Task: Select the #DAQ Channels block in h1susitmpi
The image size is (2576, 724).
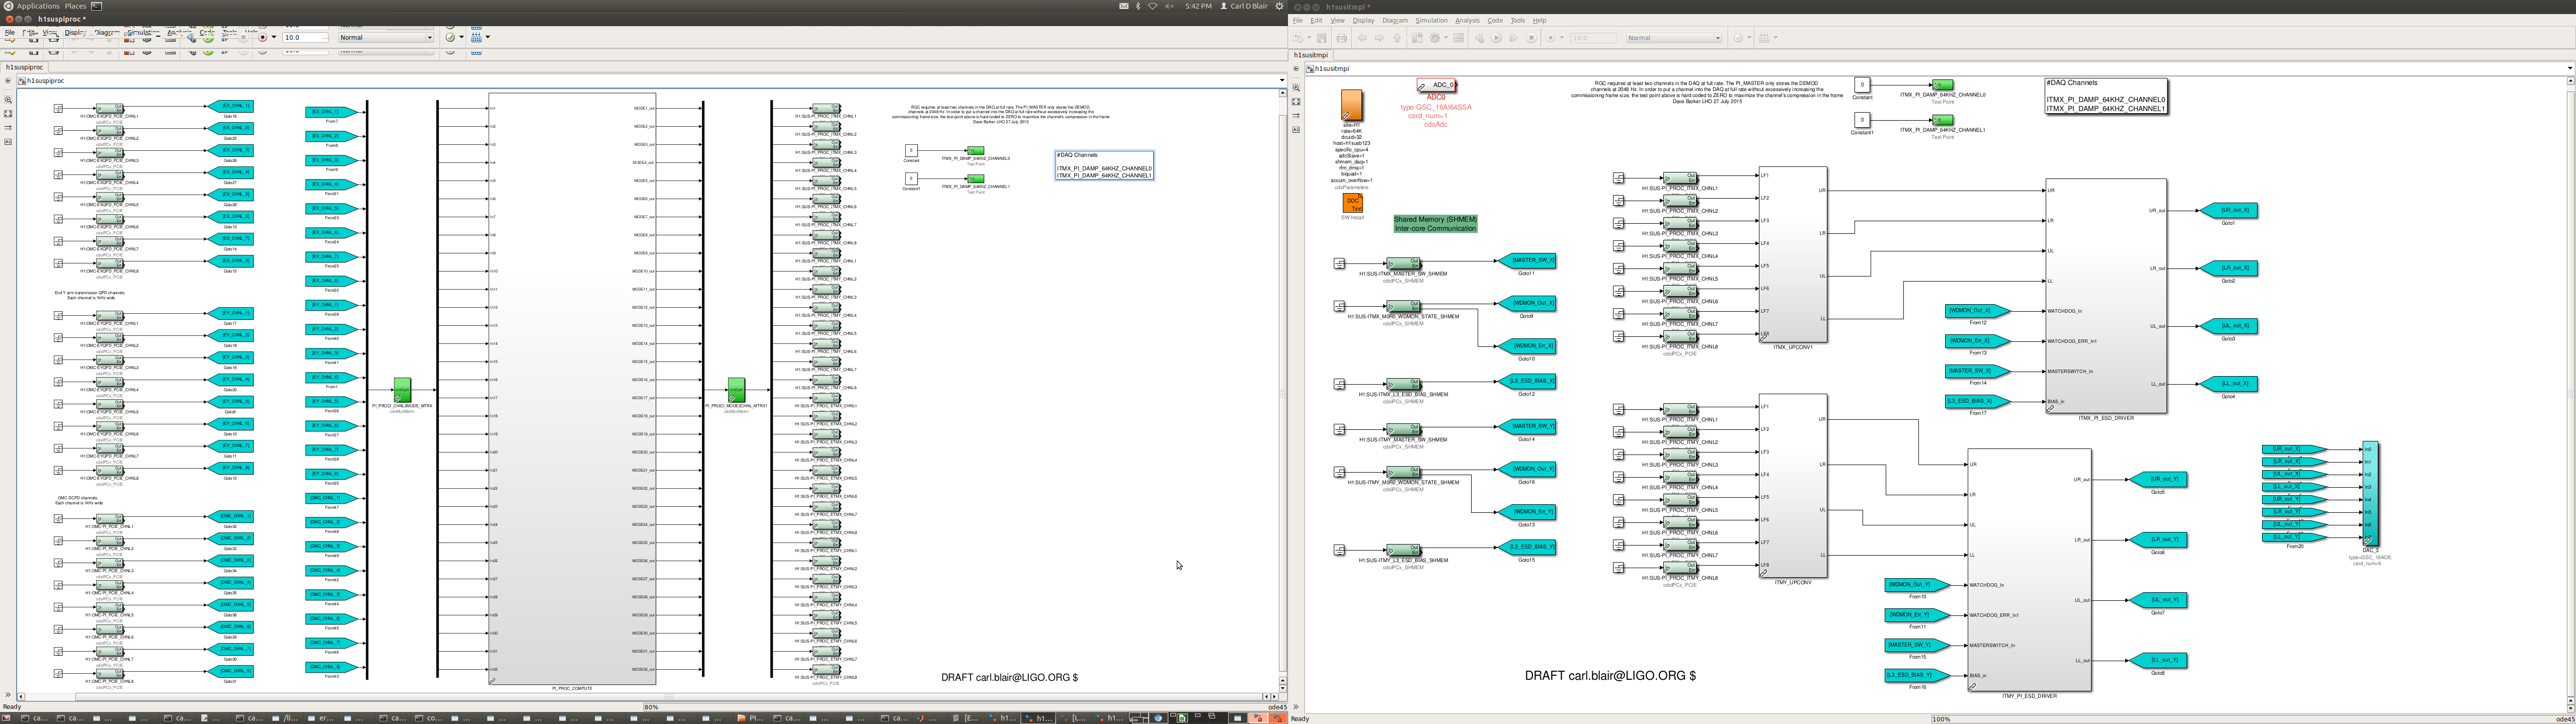Action: click(x=2106, y=96)
